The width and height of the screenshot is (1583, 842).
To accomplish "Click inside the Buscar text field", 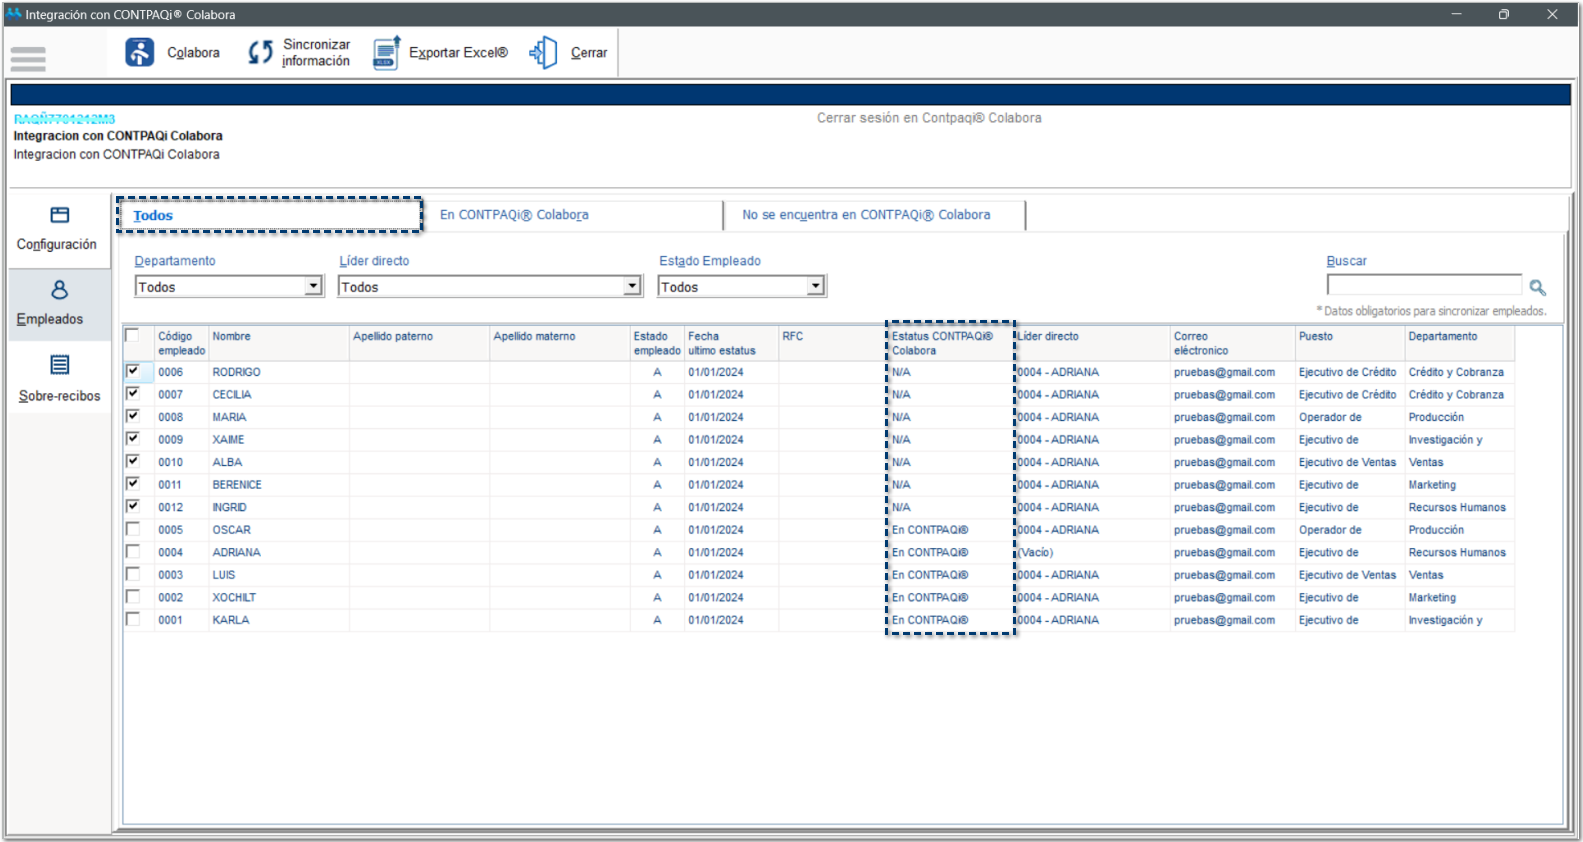I will [1423, 286].
